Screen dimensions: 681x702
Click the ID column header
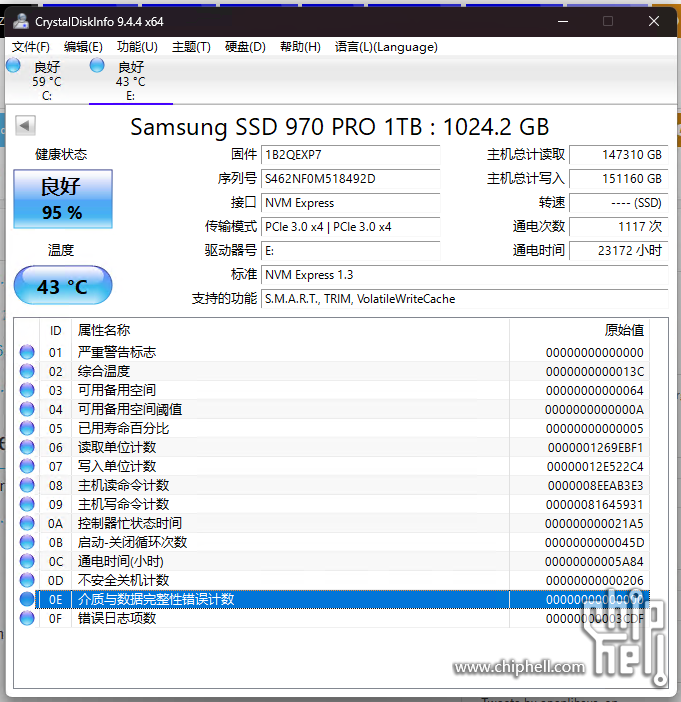pyautogui.click(x=56, y=330)
